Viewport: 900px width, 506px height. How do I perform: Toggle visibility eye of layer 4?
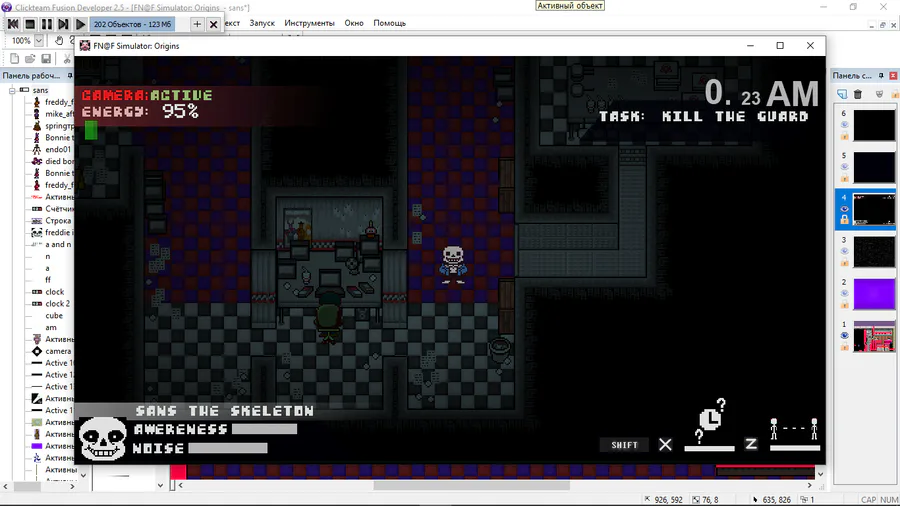(x=844, y=209)
